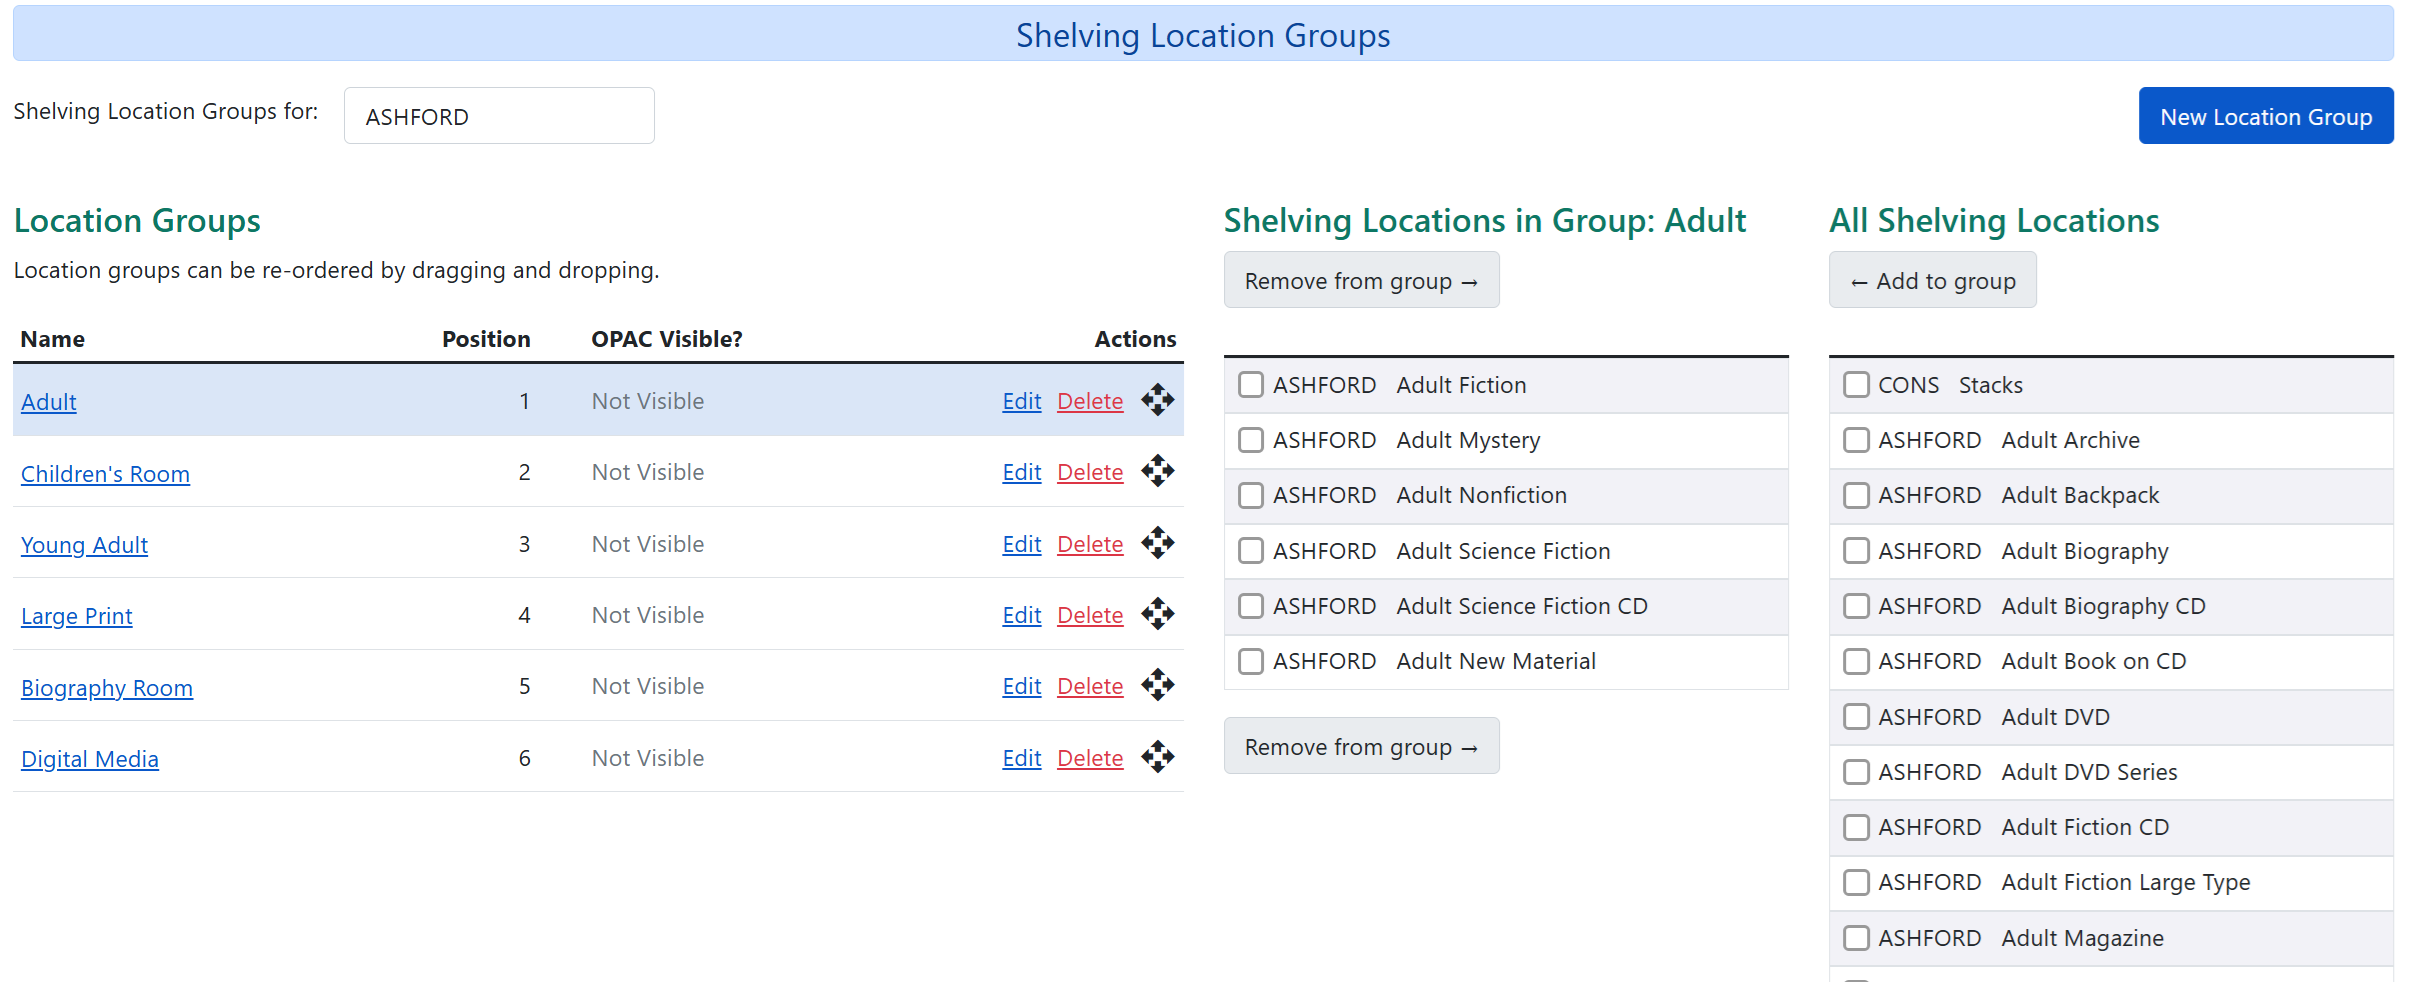Click the drag icon next to Biography Room
This screenshot has width=2425, height=982.
(1158, 685)
